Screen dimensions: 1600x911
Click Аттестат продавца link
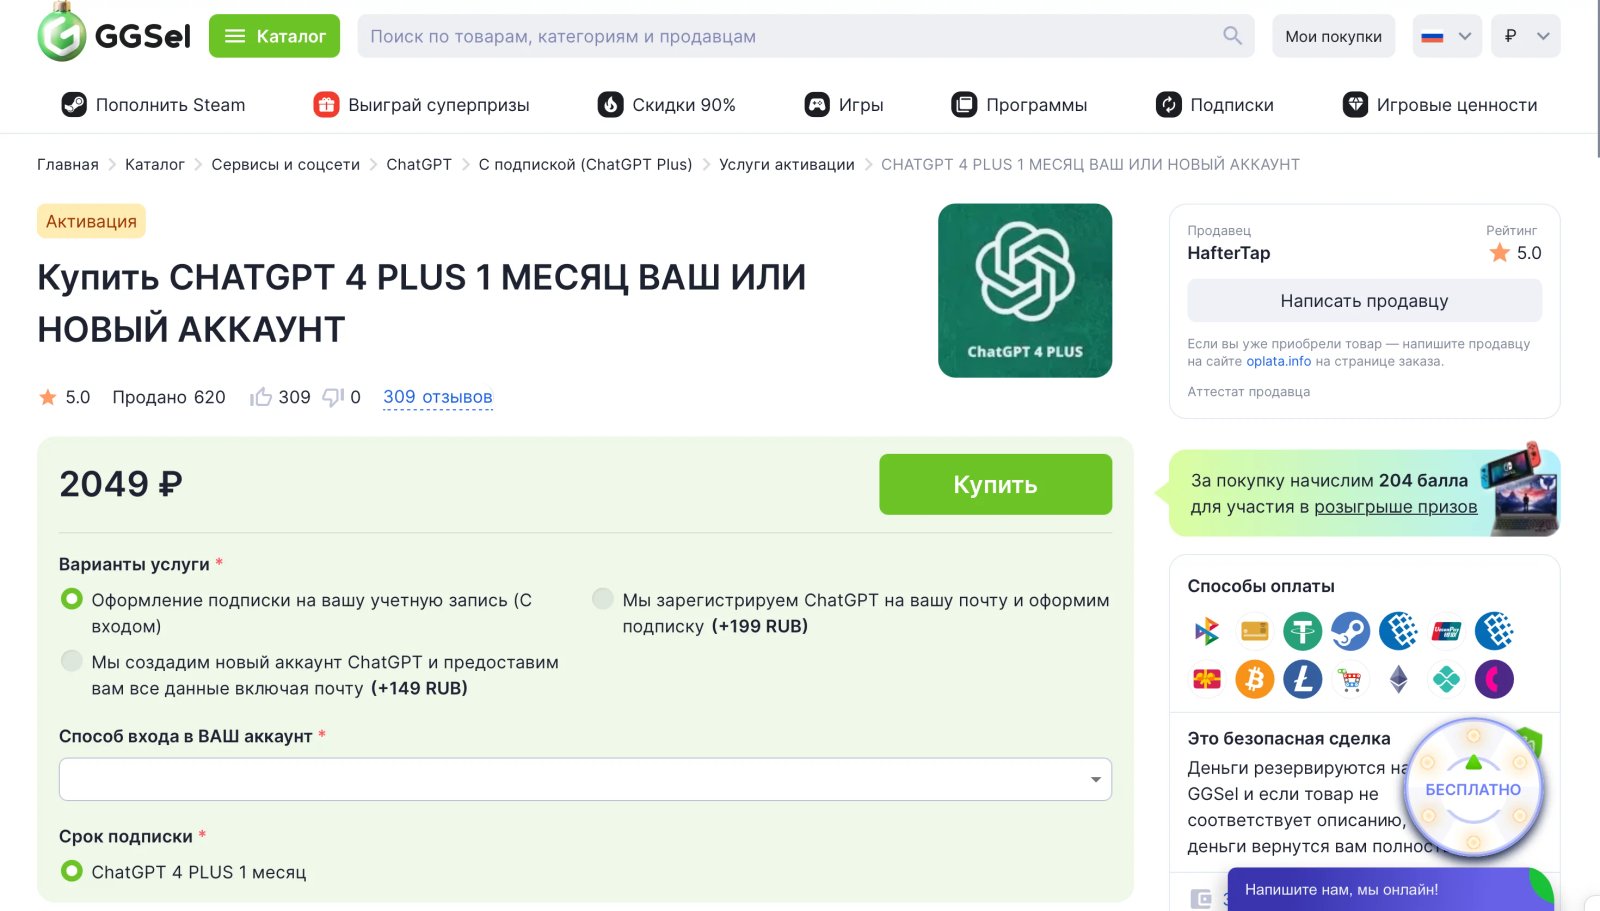(1248, 392)
